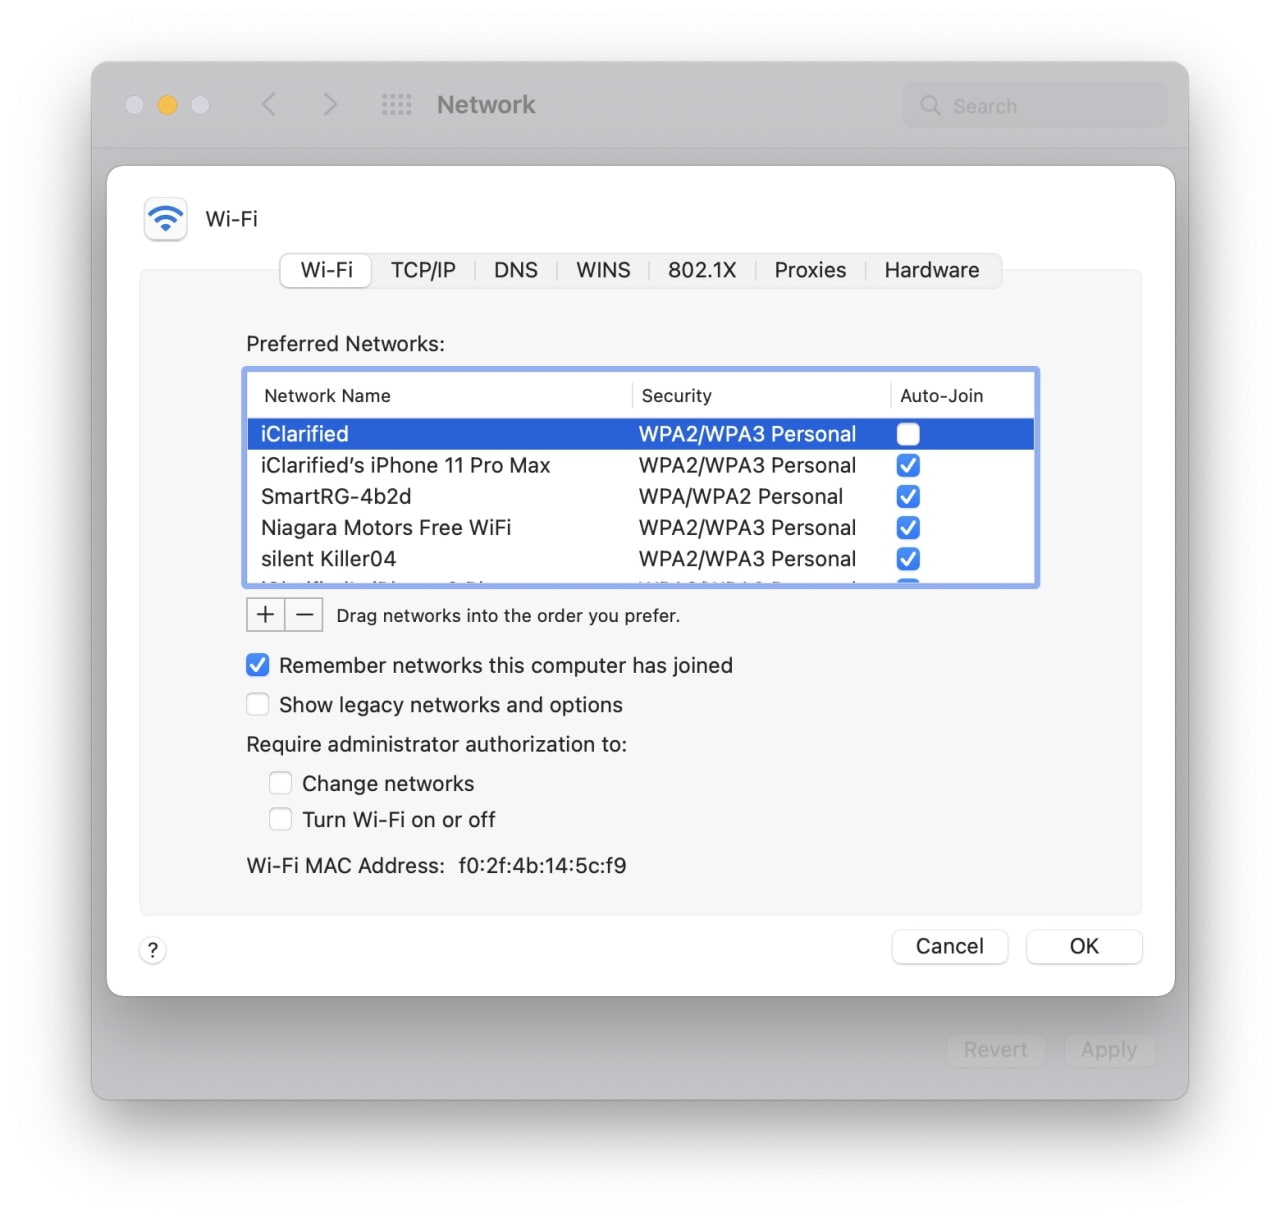Disable Auto-Join for SmartRG-4b2d
1280x1221 pixels.
(908, 496)
